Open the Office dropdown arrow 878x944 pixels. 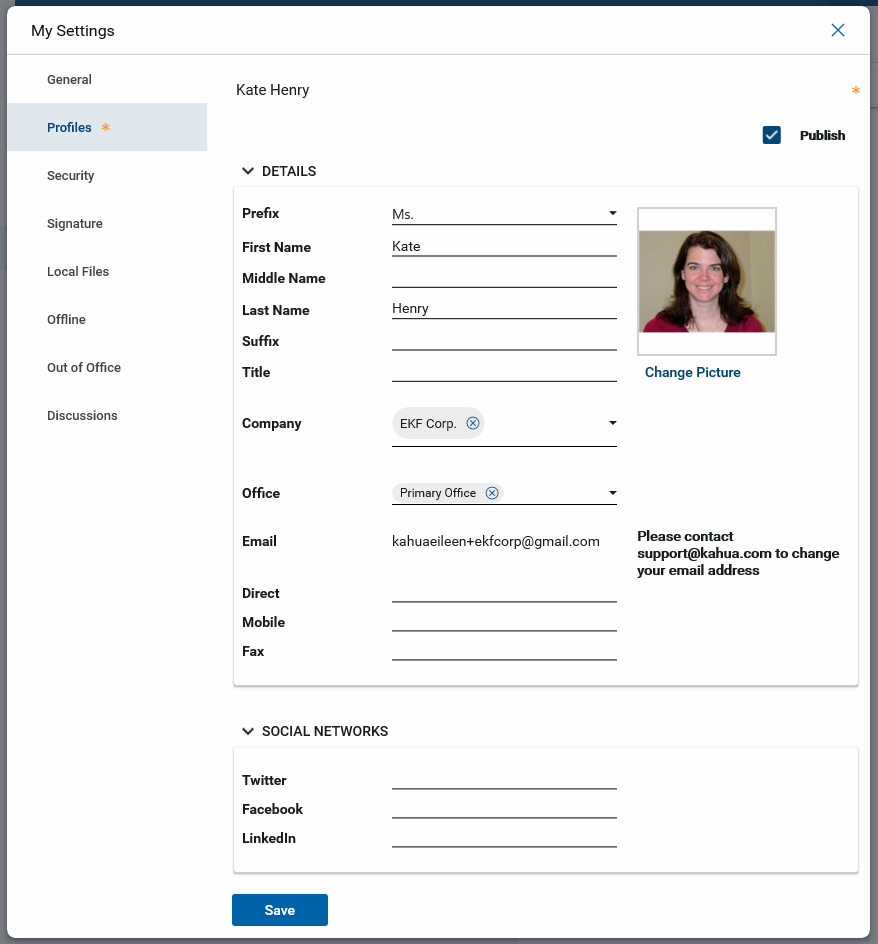612,493
